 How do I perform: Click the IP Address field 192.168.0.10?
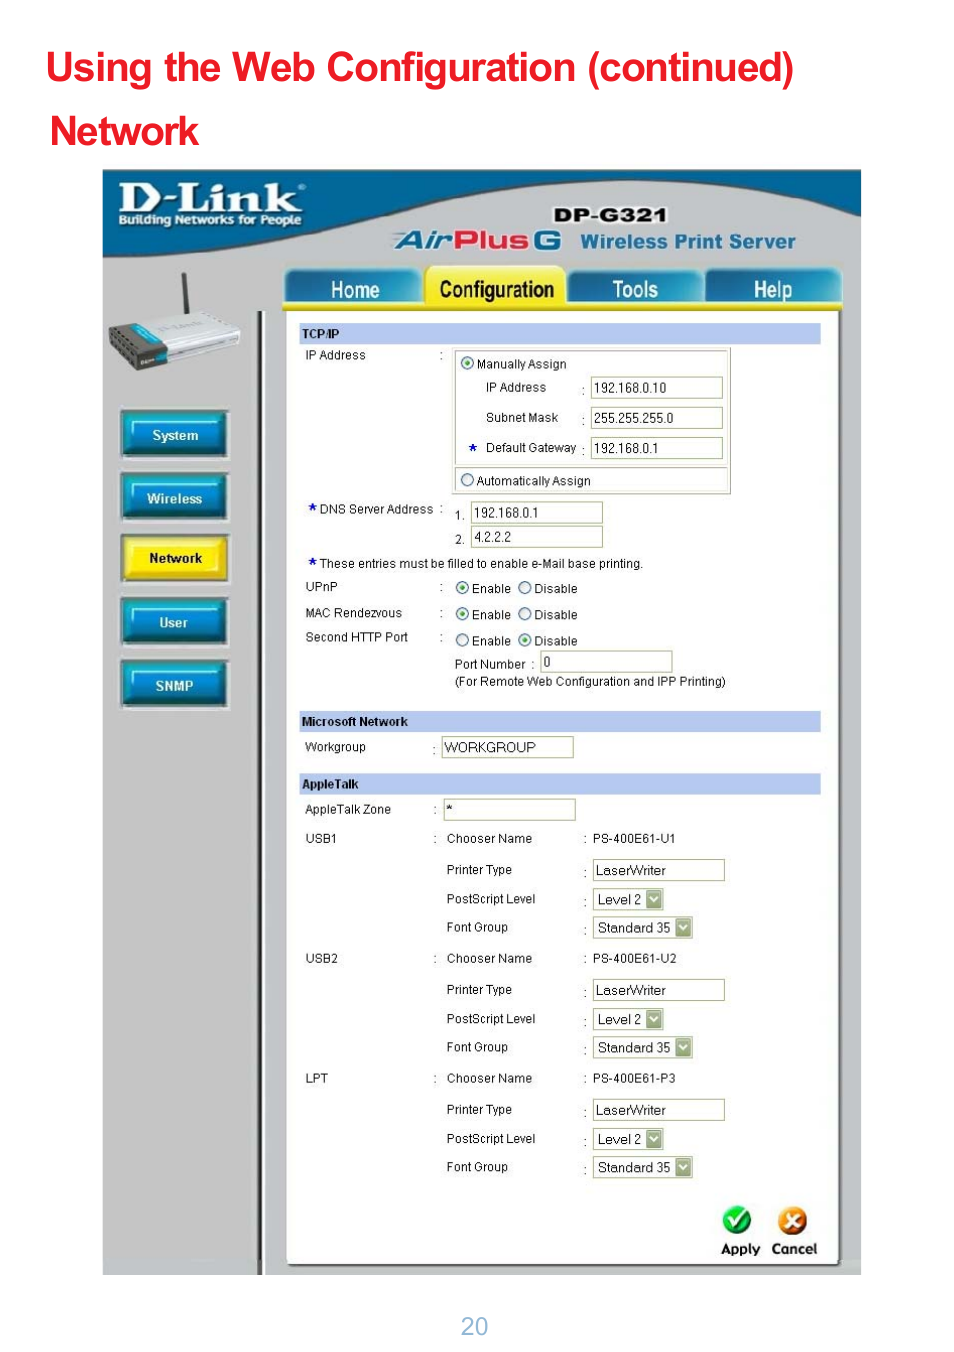pyautogui.click(x=657, y=388)
